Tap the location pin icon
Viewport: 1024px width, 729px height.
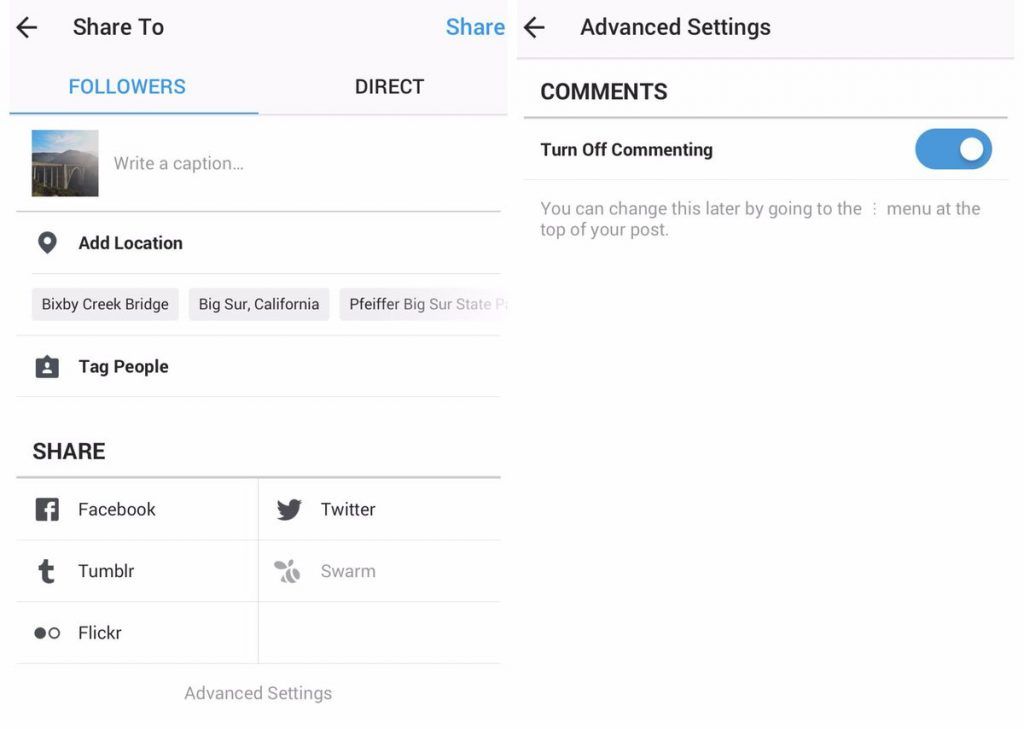click(47, 243)
